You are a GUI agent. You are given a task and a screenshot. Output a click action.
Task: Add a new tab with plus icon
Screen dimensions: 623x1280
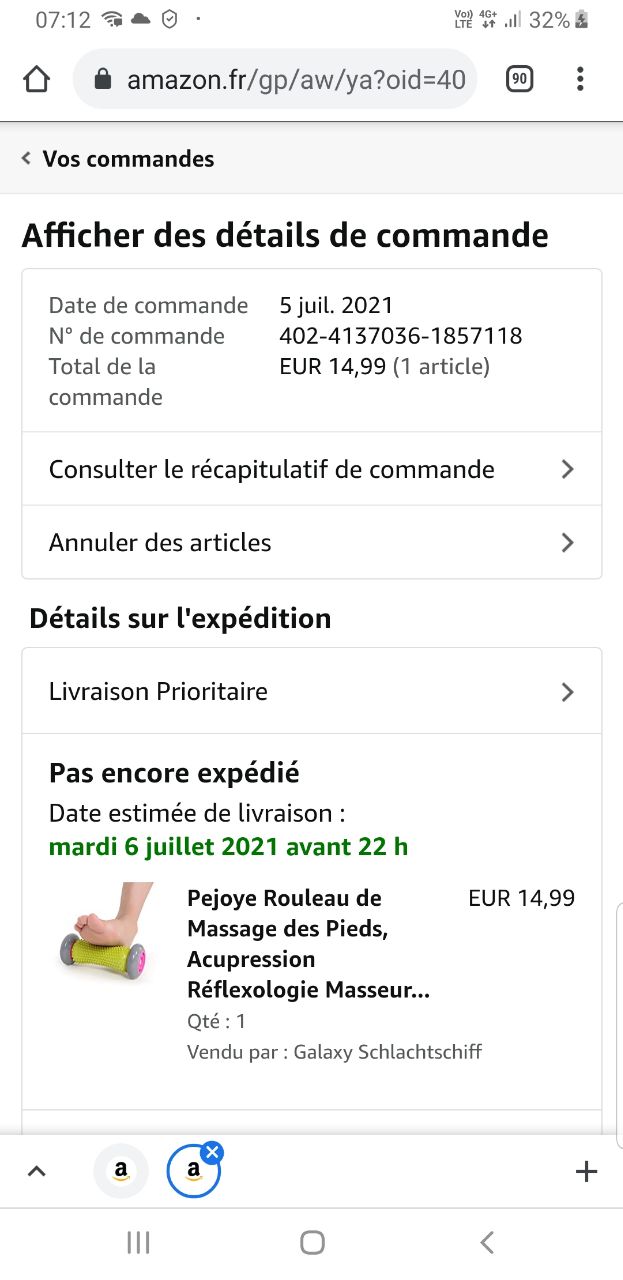[587, 1171]
